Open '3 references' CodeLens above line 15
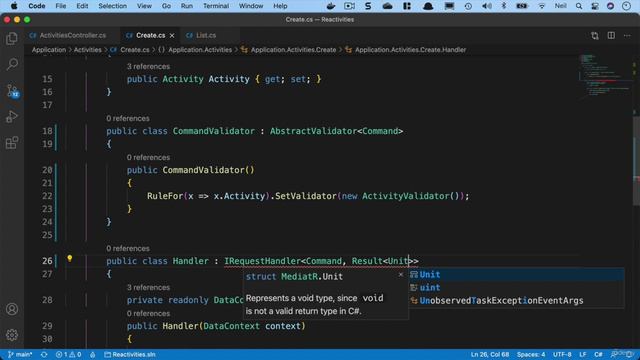640x360 pixels. click(x=148, y=67)
